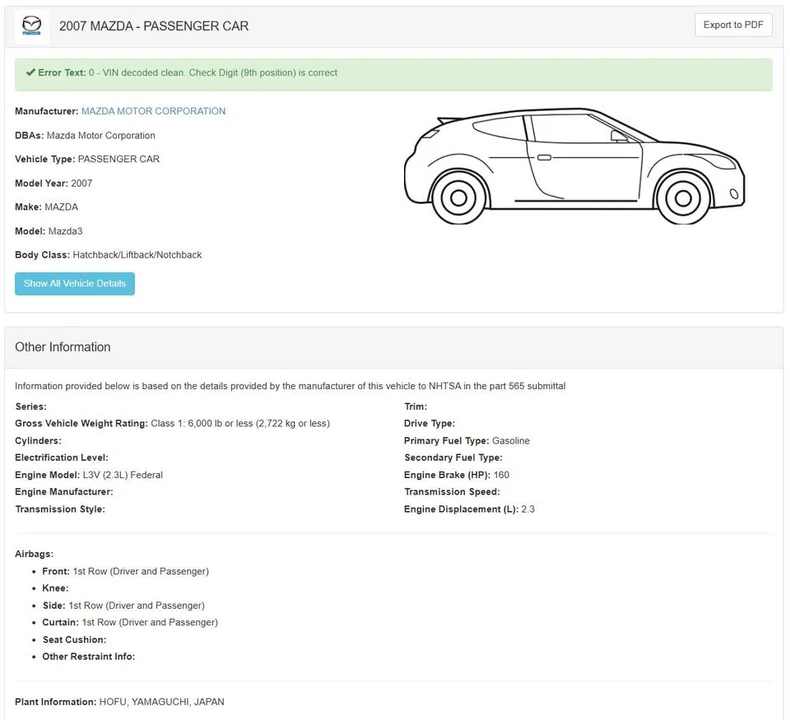The width and height of the screenshot is (790, 720).
Task: Select the Model value 'Mazda3'
Action: 65,231
